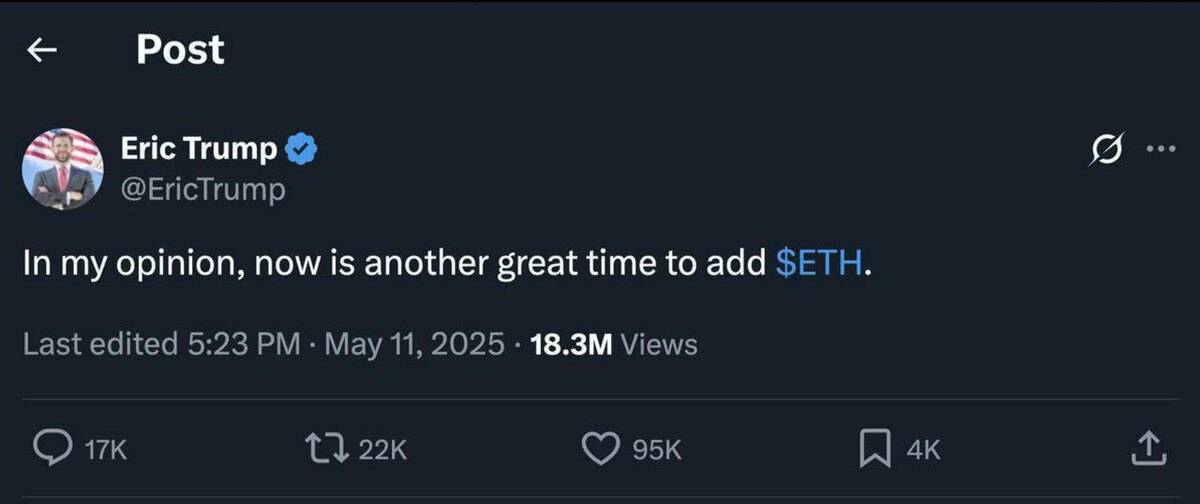
Task: View edit history via Last edited
Action: pos(95,345)
